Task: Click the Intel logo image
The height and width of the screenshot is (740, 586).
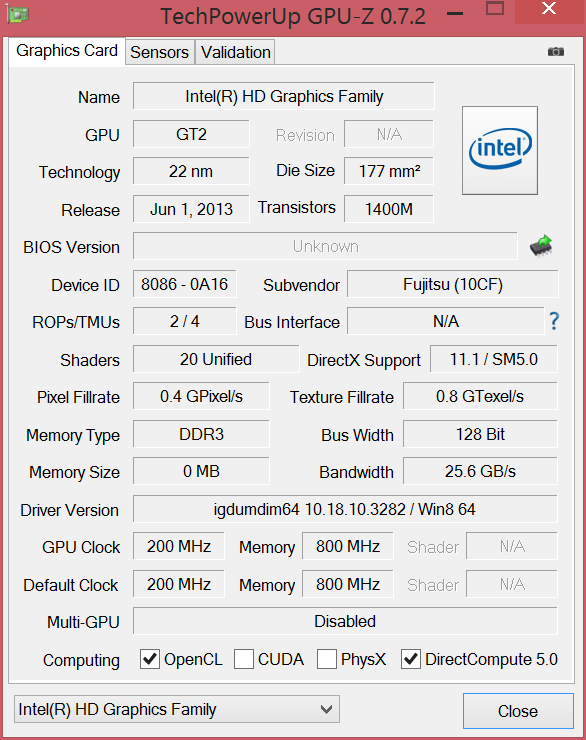Action: point(500,150)
